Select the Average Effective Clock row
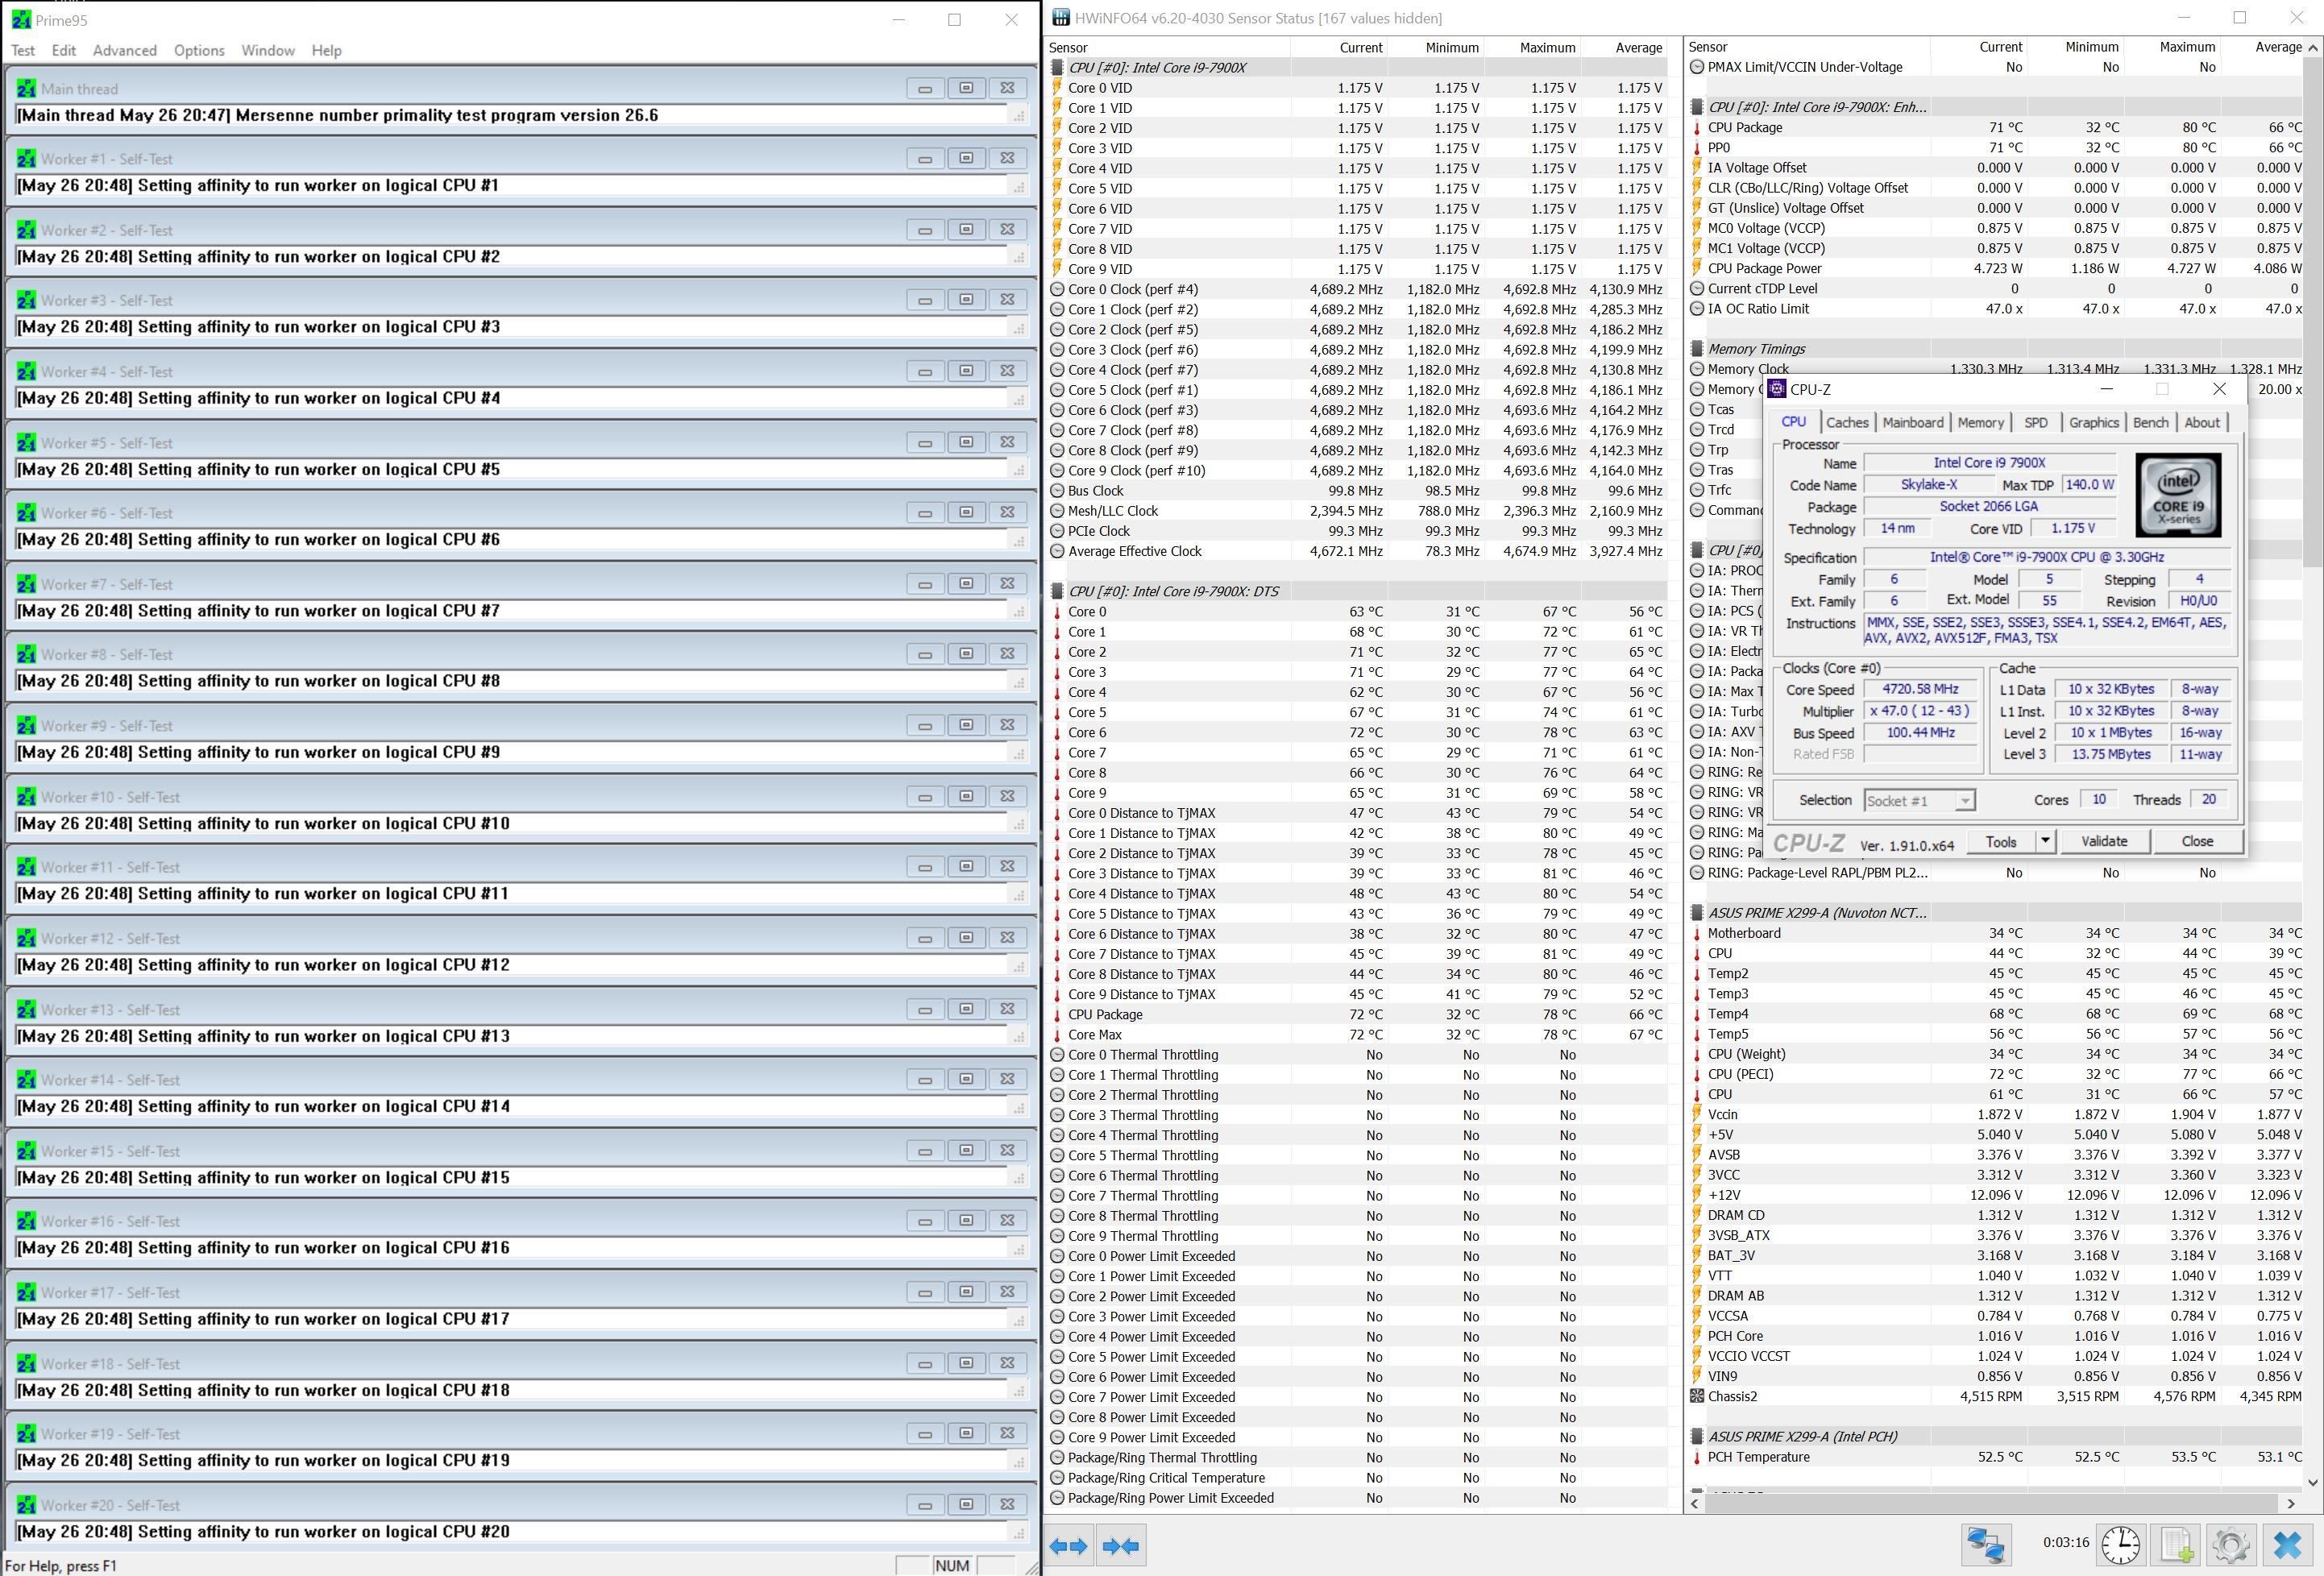Screen dimensions: 2324x1576 (1357, 551)
